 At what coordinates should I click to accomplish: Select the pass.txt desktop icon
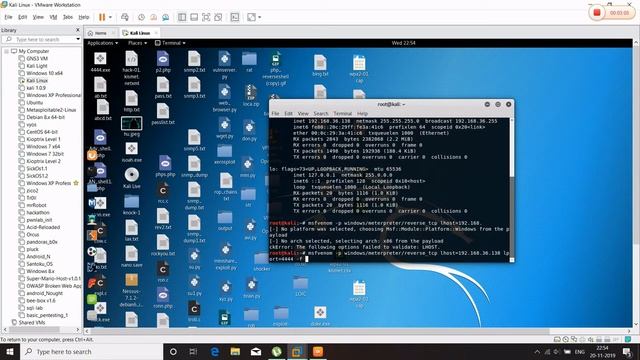click(163, 88)
